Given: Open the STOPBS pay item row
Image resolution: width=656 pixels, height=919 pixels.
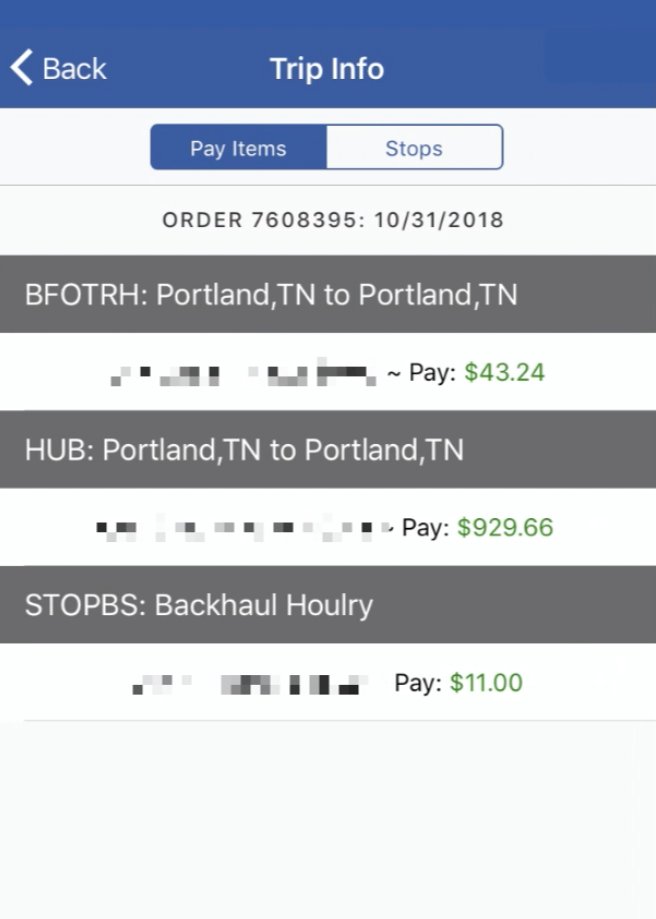Looking at the screenshot, I should coord(328,682).
